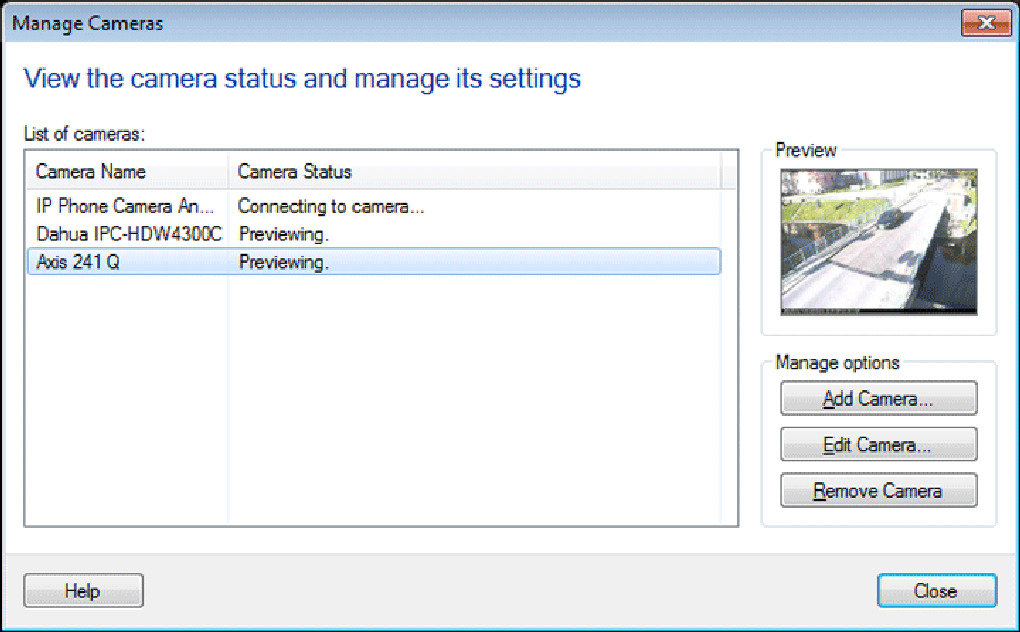Screen dimensions: 1020x632
Task: Sort by the Camera Name column header
Action: [x=125, y=172]
